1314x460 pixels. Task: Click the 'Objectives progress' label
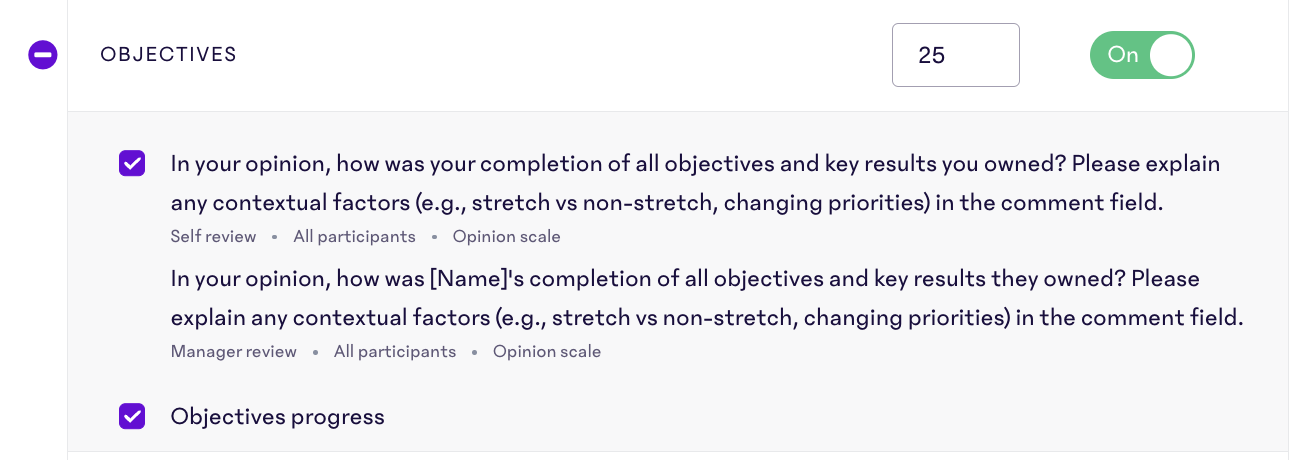point(278,416)
